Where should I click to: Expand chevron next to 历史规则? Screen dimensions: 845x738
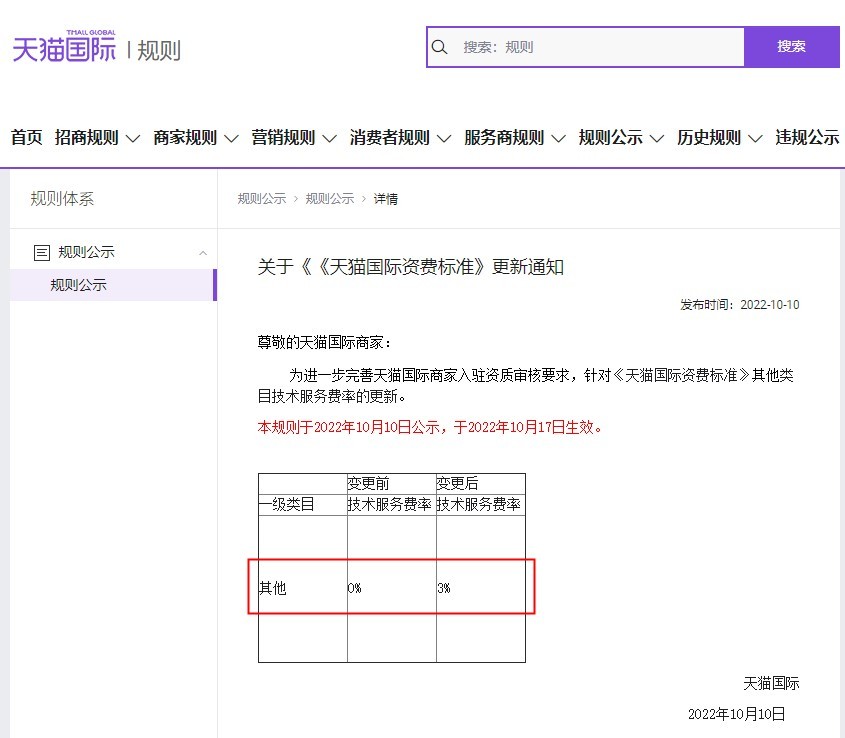[755, 139]
